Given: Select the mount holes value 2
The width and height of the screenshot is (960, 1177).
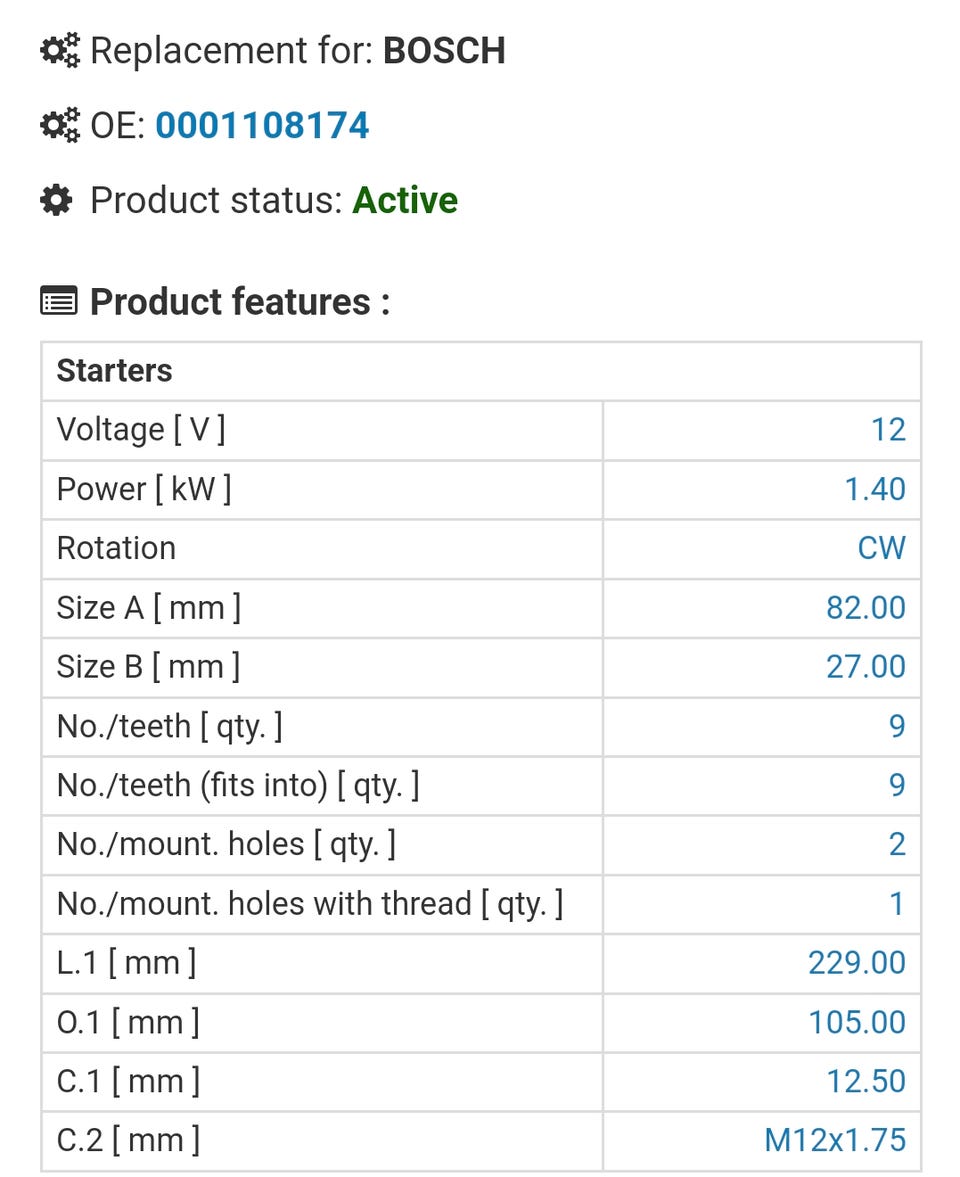Looking at the screenshot, I should pos(897,845).
